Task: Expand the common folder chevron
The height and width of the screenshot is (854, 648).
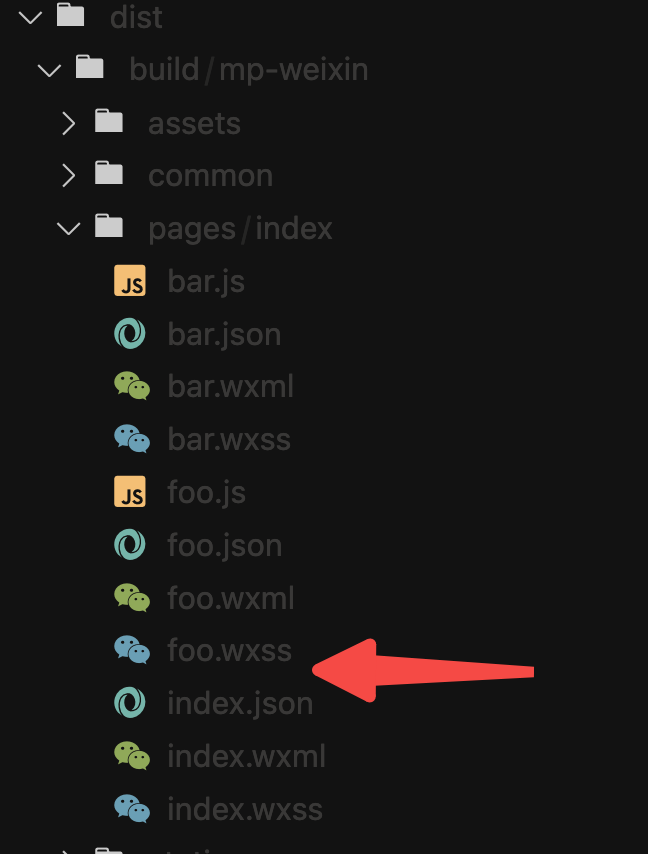Action: (69, 175)
